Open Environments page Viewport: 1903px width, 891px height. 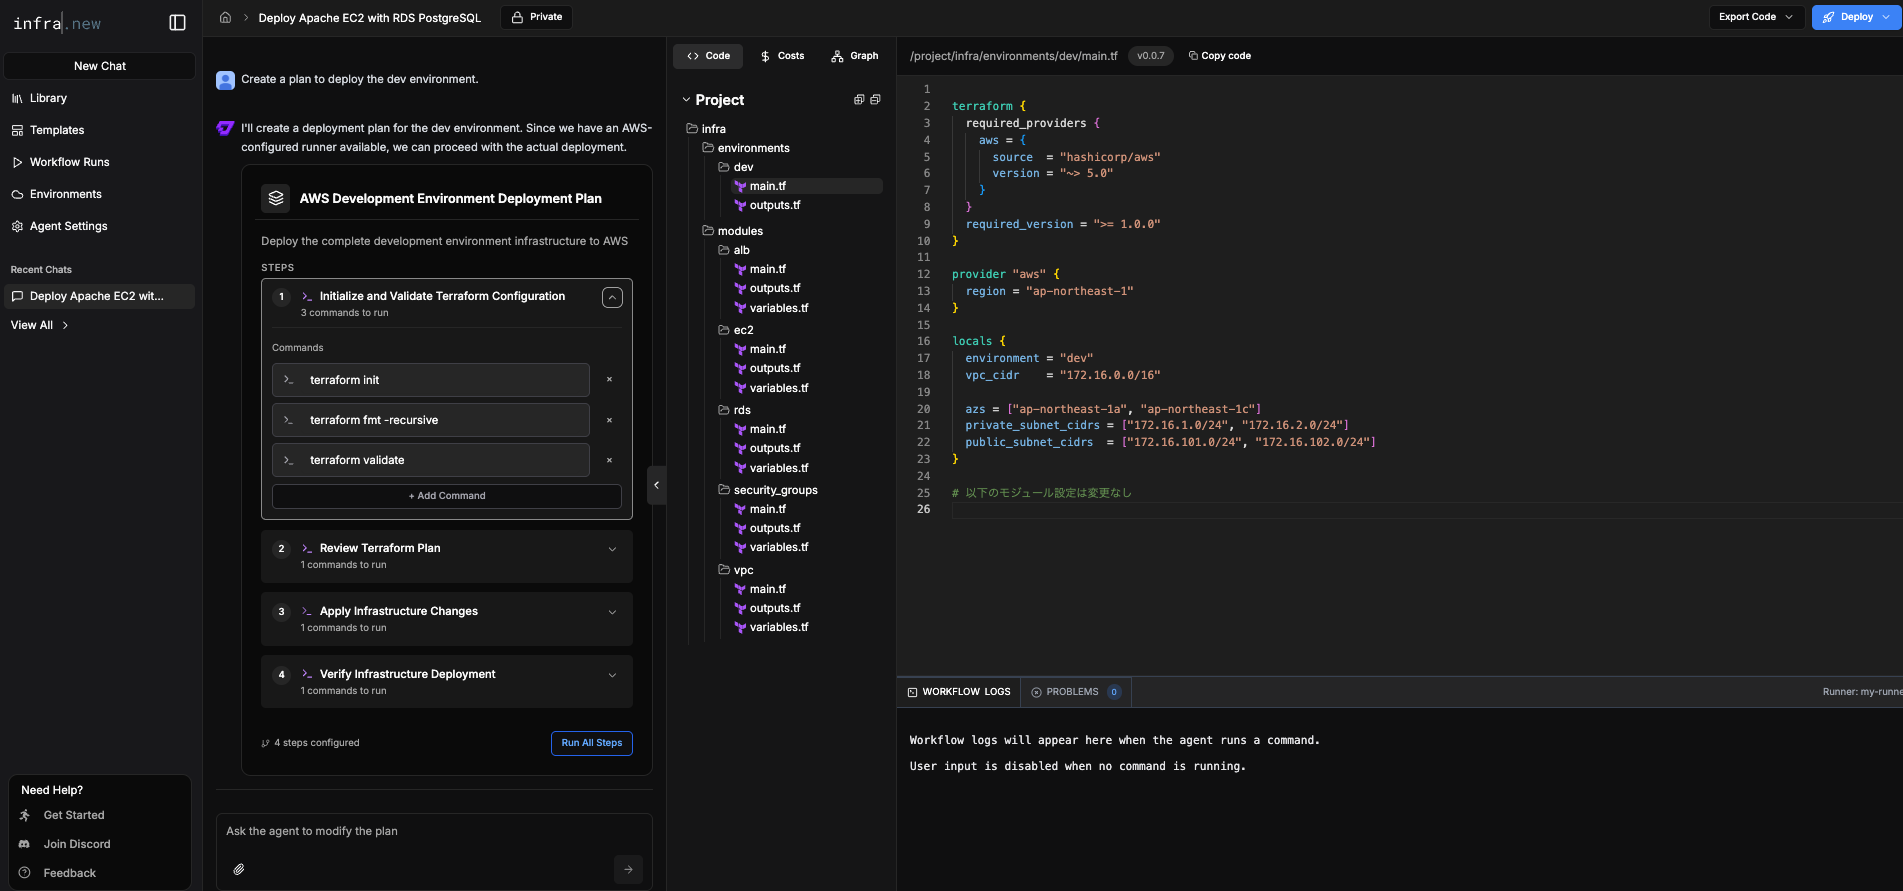pos(65,194)
